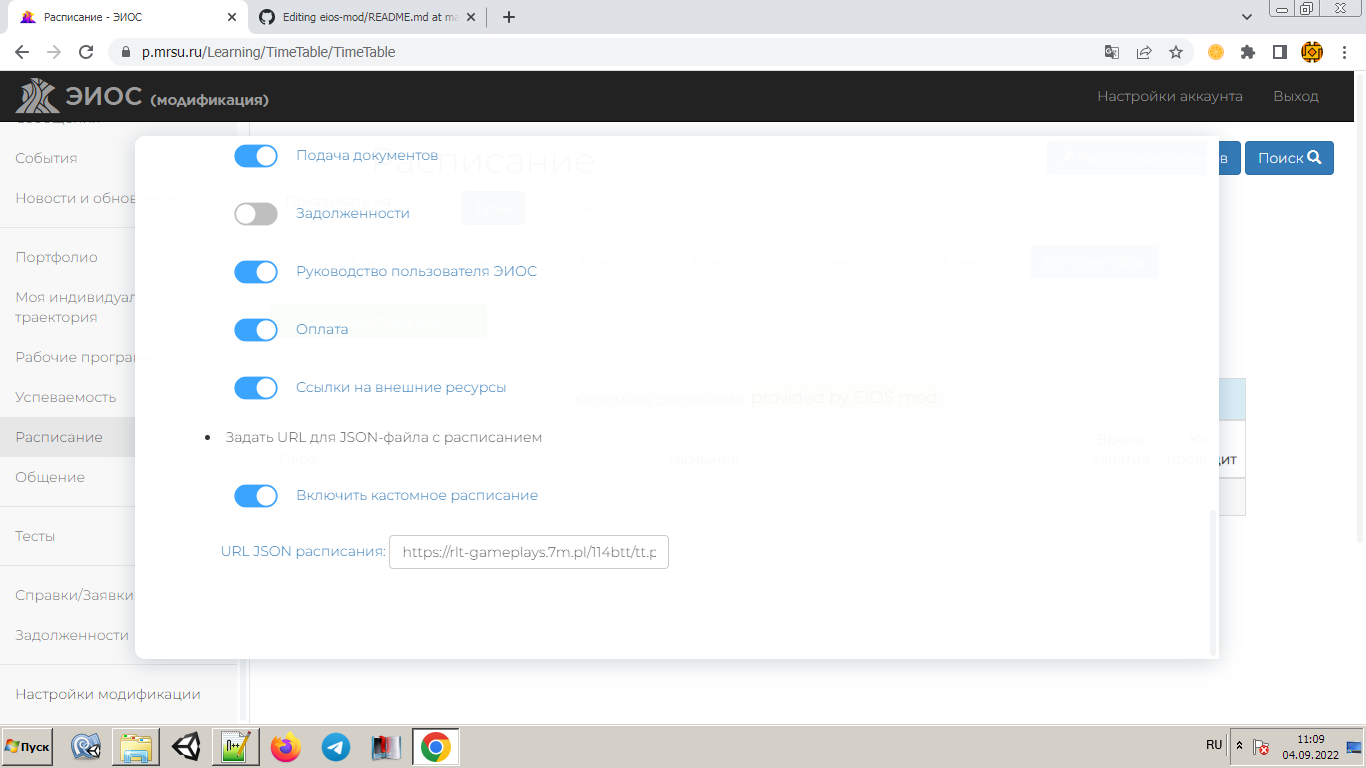Bookmark the page using the star icon

coord(1177,51)
